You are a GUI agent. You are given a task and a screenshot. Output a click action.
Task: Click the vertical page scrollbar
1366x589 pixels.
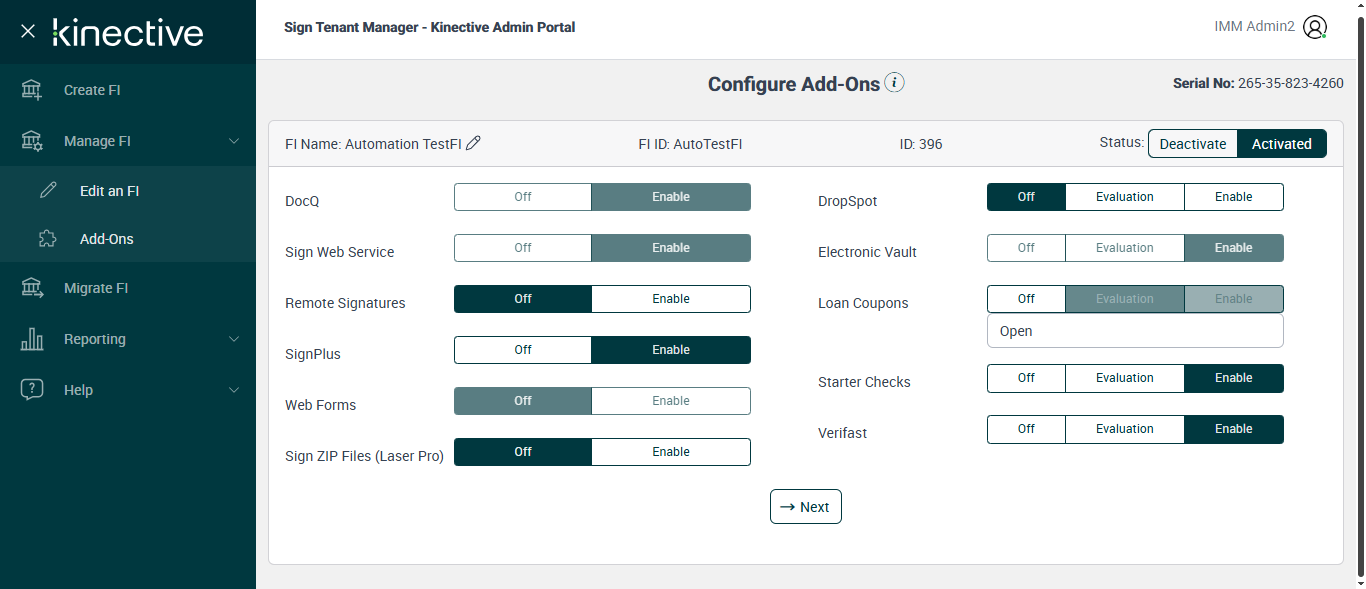click(x=1359, y=300)
